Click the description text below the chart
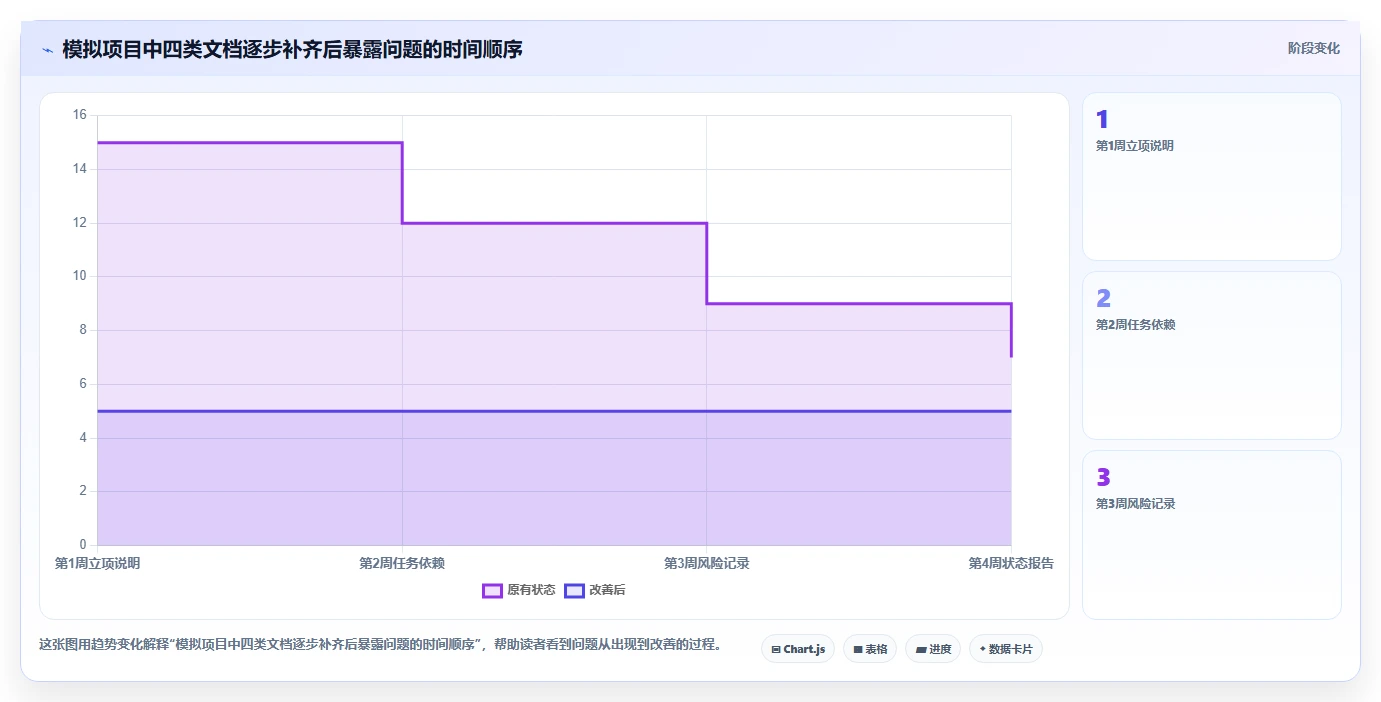The width and height of the screenshot is (1381, 702). pos(380,644)
